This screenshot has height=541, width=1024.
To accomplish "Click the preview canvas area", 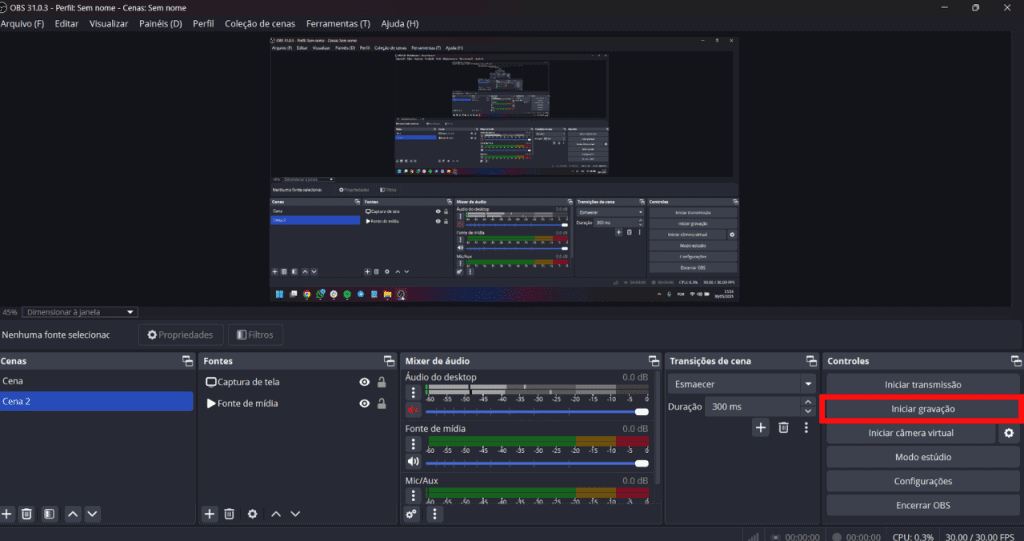I will pos(504,169).
